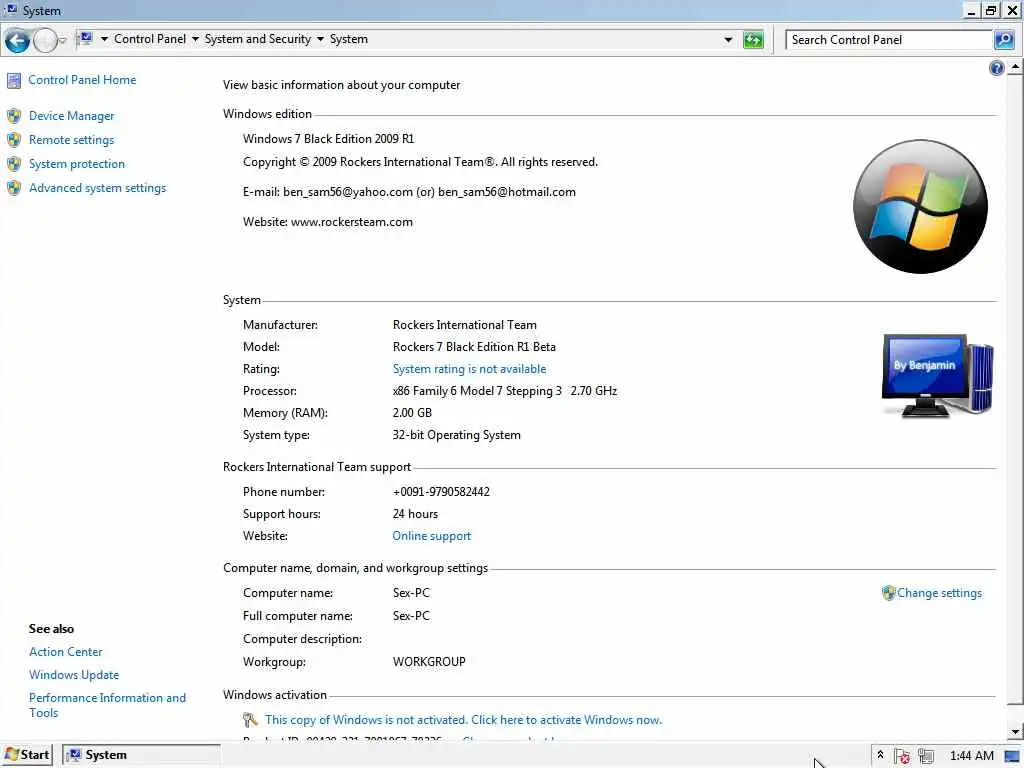Click the System taskbar button
This screenshot has width=1024, height=768.
(141, 755)
